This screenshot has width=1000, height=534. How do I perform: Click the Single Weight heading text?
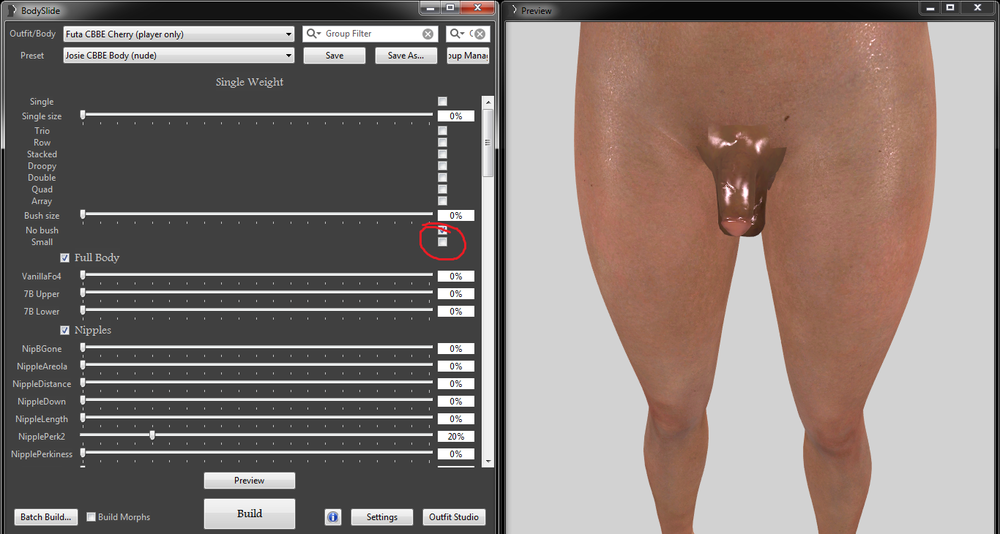pos(249,82)
